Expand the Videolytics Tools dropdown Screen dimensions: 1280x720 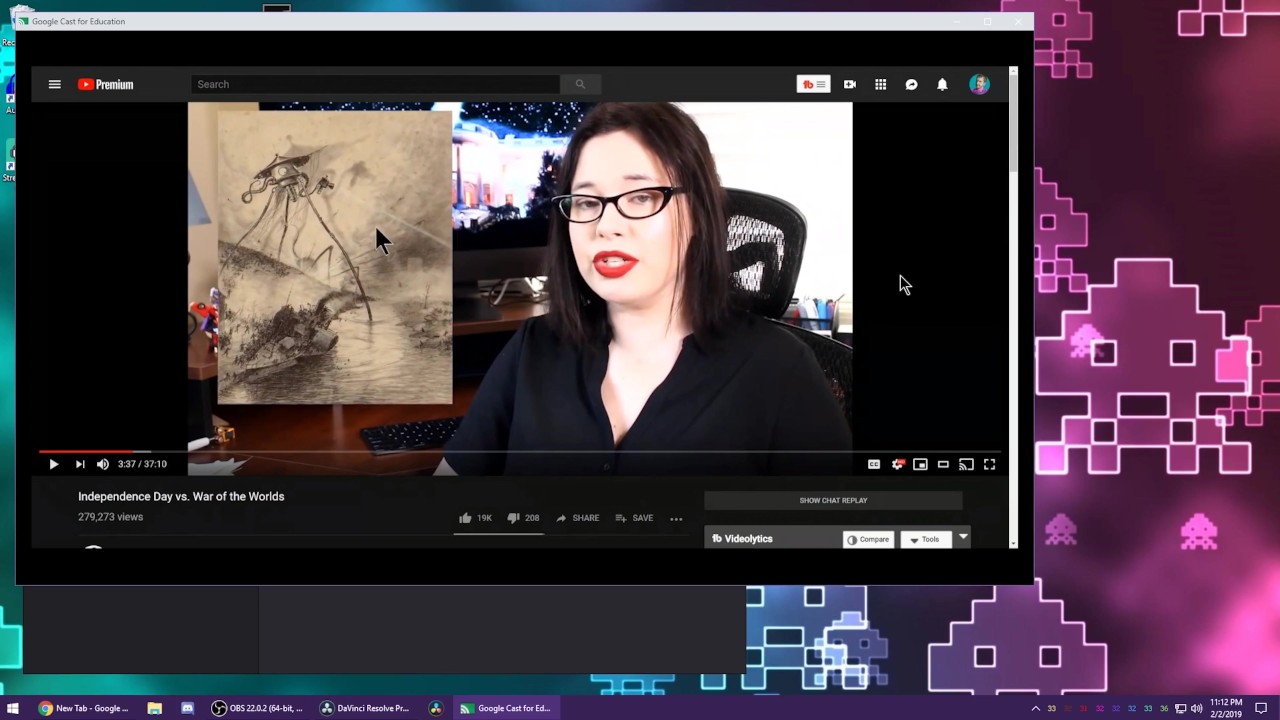(x=925, y=539)
